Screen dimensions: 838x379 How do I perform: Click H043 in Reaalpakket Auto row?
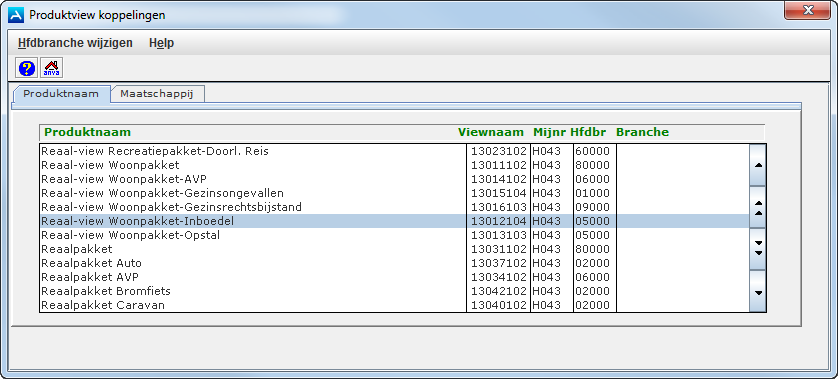[x=546, y=263]
